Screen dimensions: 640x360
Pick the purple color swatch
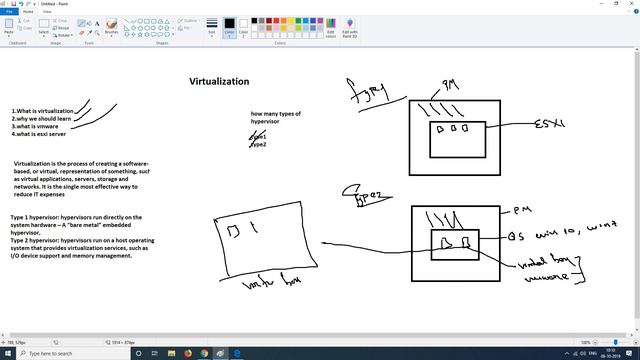click(x=320, y=20)
